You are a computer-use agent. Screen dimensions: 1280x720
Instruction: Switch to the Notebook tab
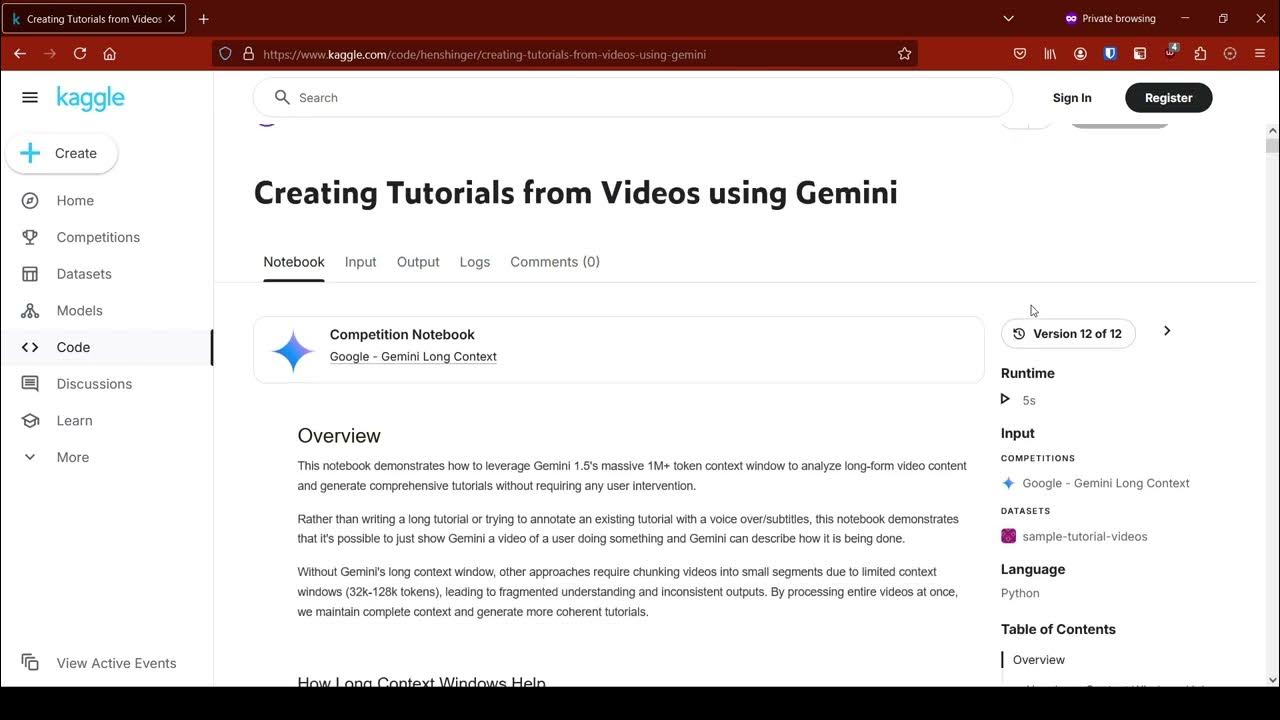coord(294,262)
